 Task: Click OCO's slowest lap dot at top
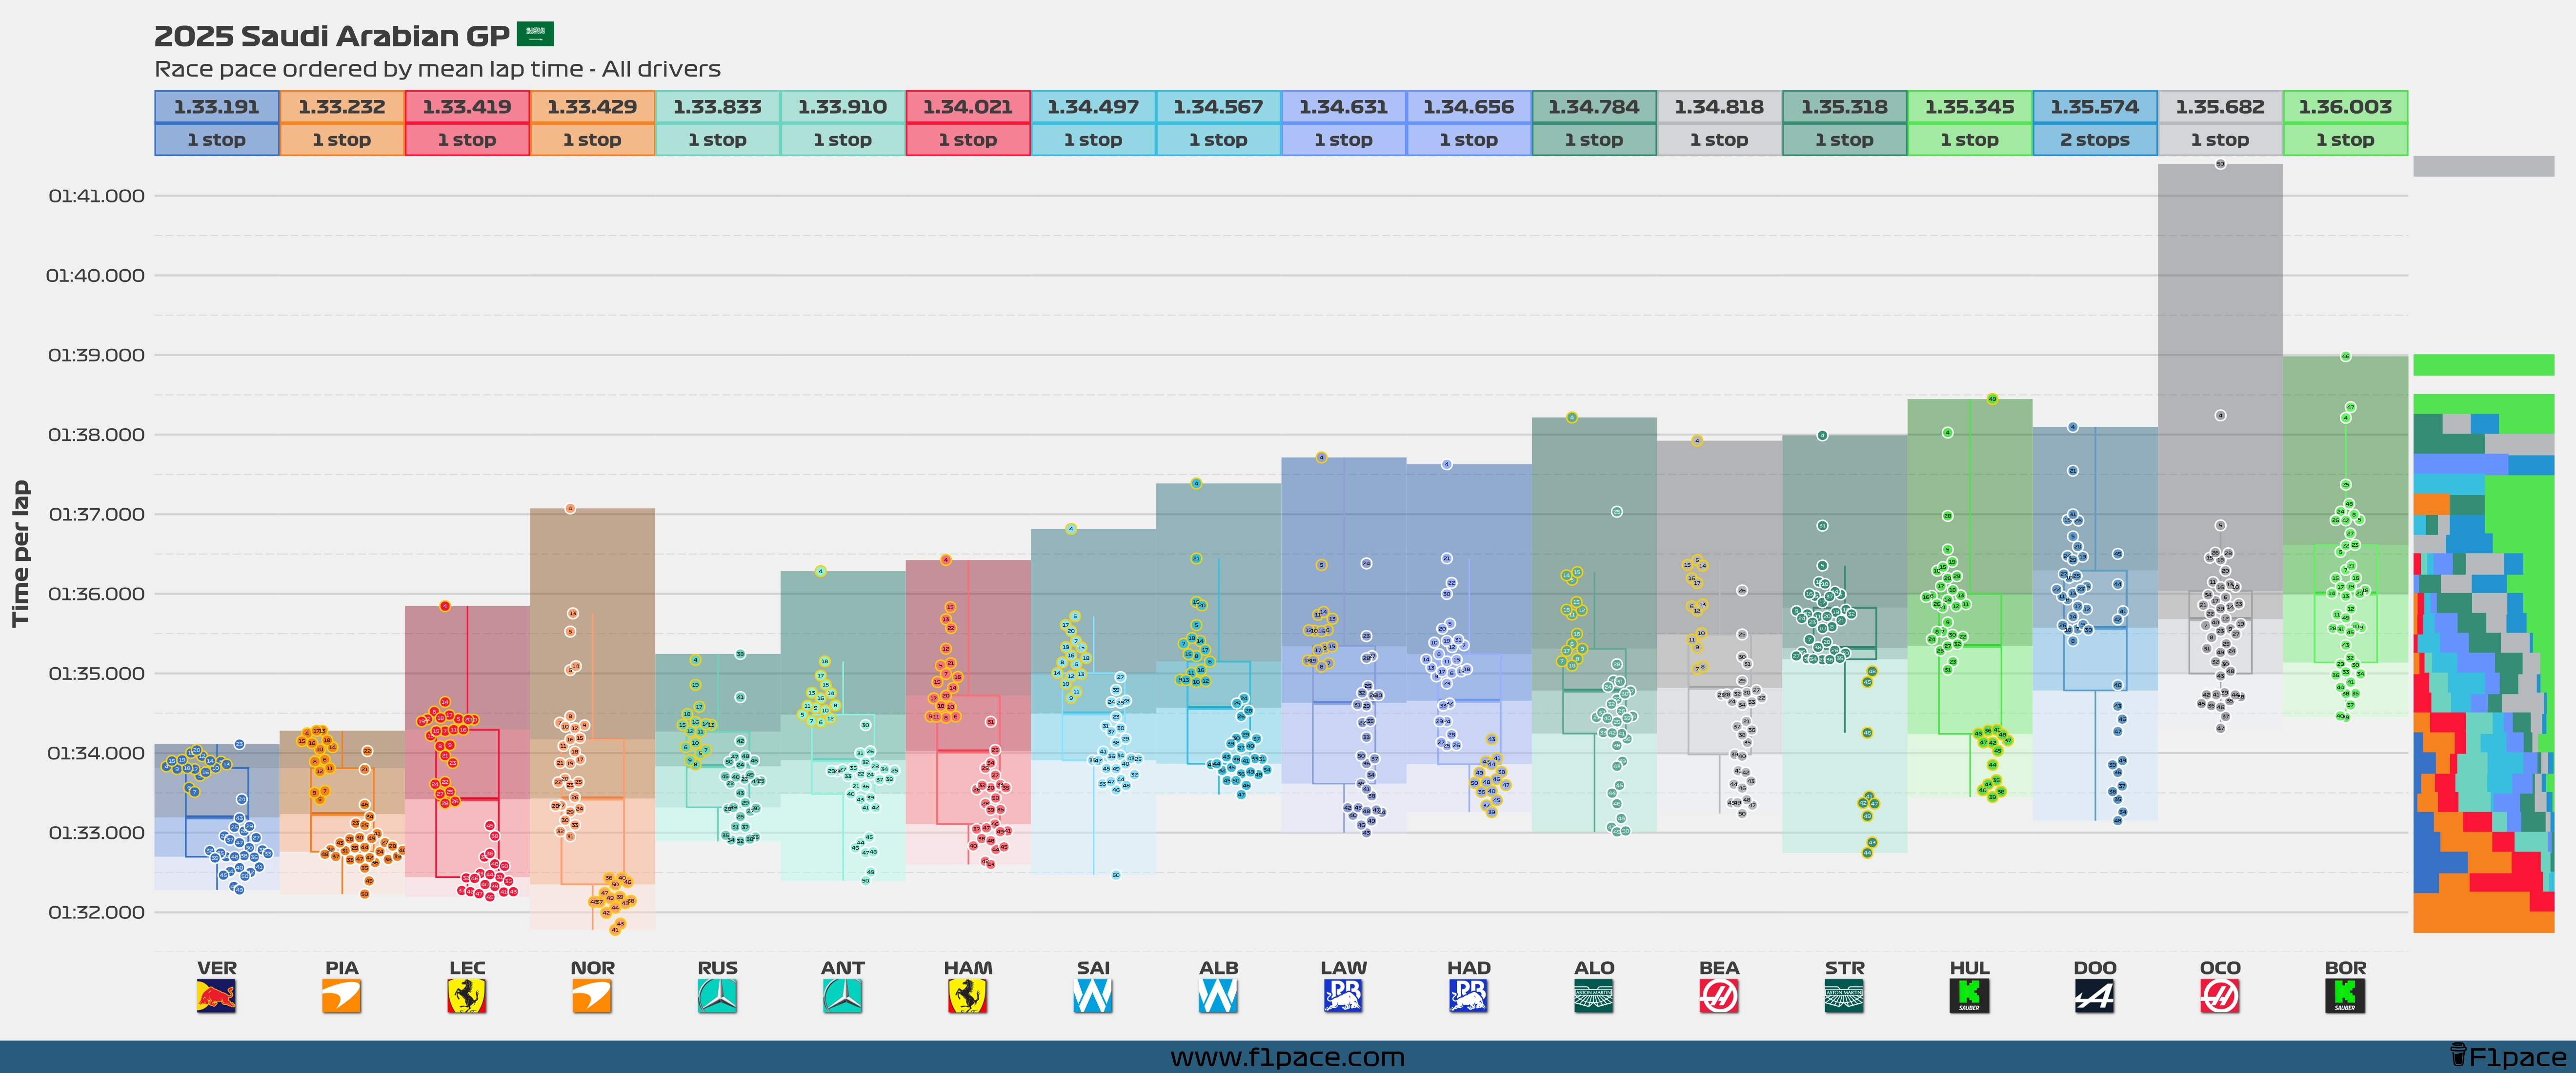(2220, 164)
